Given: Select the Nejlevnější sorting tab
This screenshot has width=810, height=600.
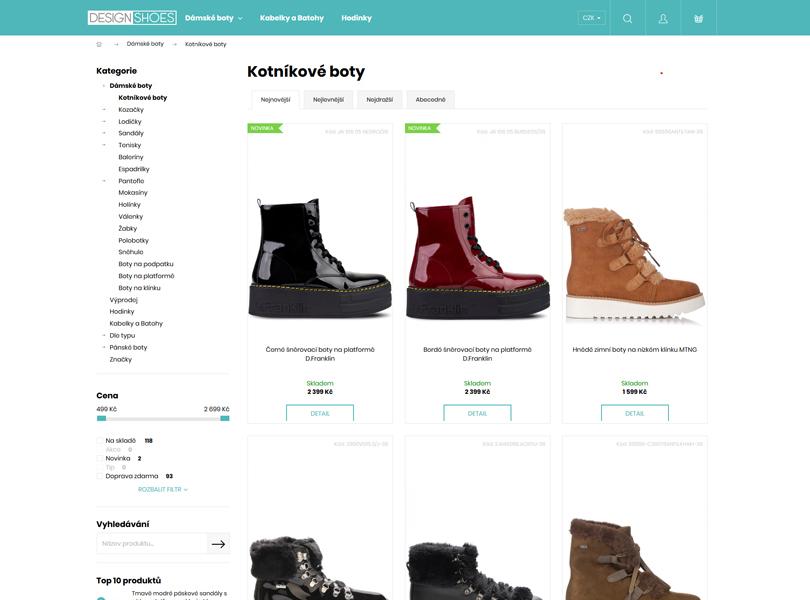Looking at the screenshot, I should tap(328, 100).
